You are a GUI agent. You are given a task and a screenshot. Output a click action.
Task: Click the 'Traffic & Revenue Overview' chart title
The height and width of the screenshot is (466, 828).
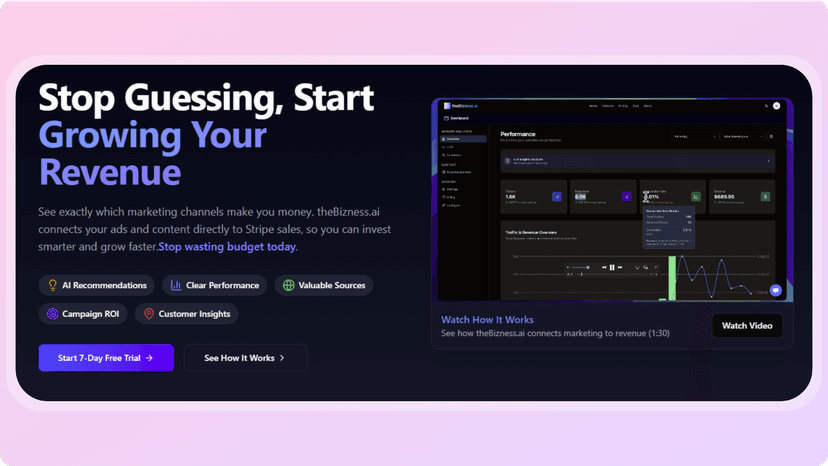[531, 232]
